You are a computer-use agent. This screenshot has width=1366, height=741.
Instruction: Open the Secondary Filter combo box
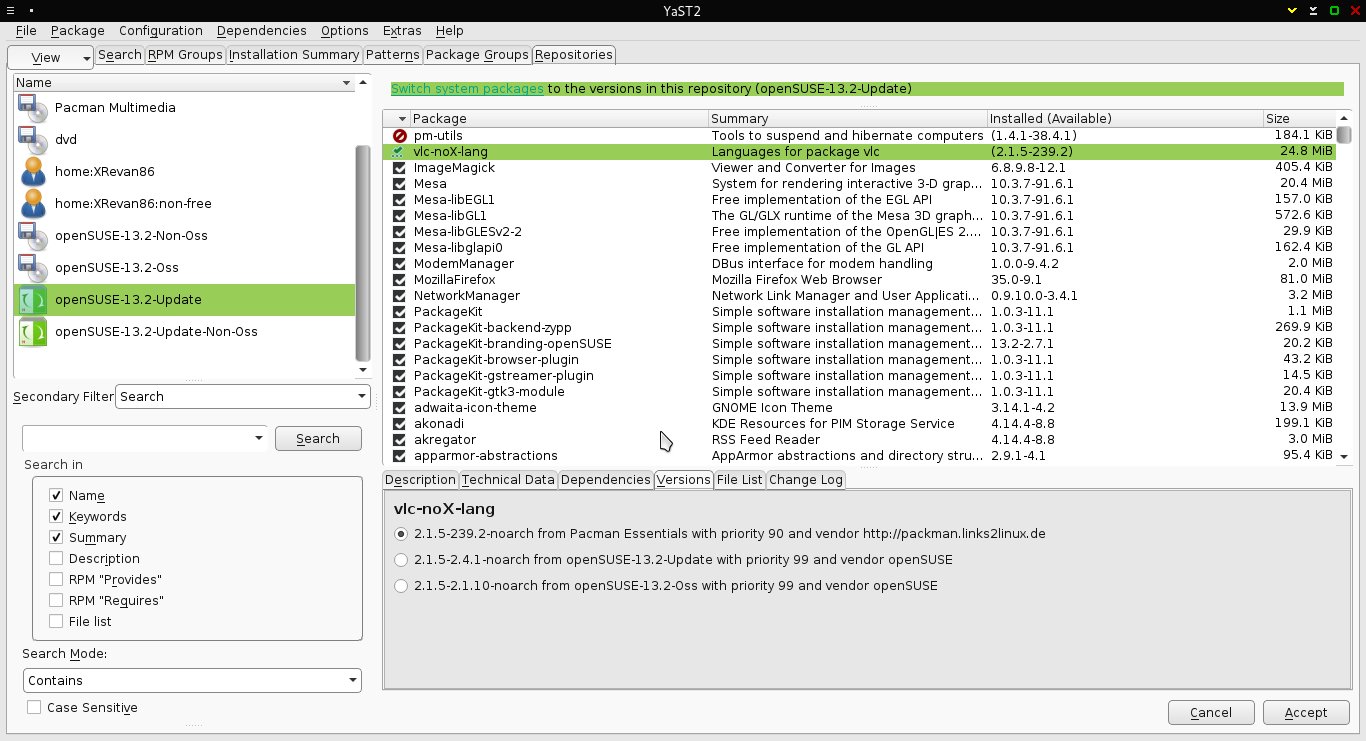coord(244,397)
